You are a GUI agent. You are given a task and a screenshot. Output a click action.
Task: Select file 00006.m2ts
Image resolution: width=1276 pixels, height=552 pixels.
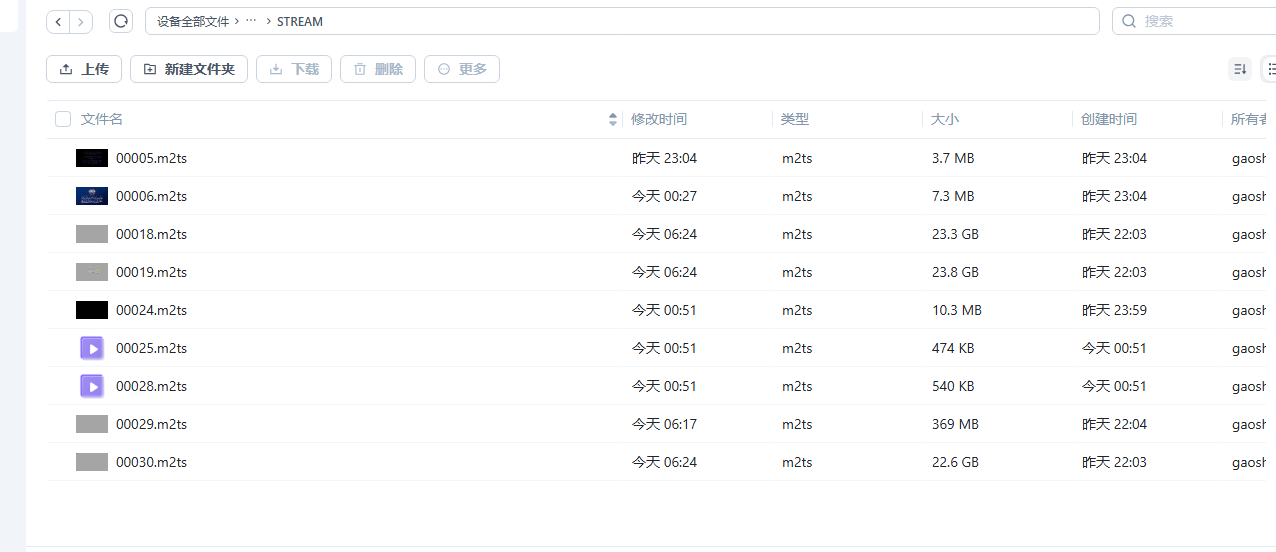point(151,196)
